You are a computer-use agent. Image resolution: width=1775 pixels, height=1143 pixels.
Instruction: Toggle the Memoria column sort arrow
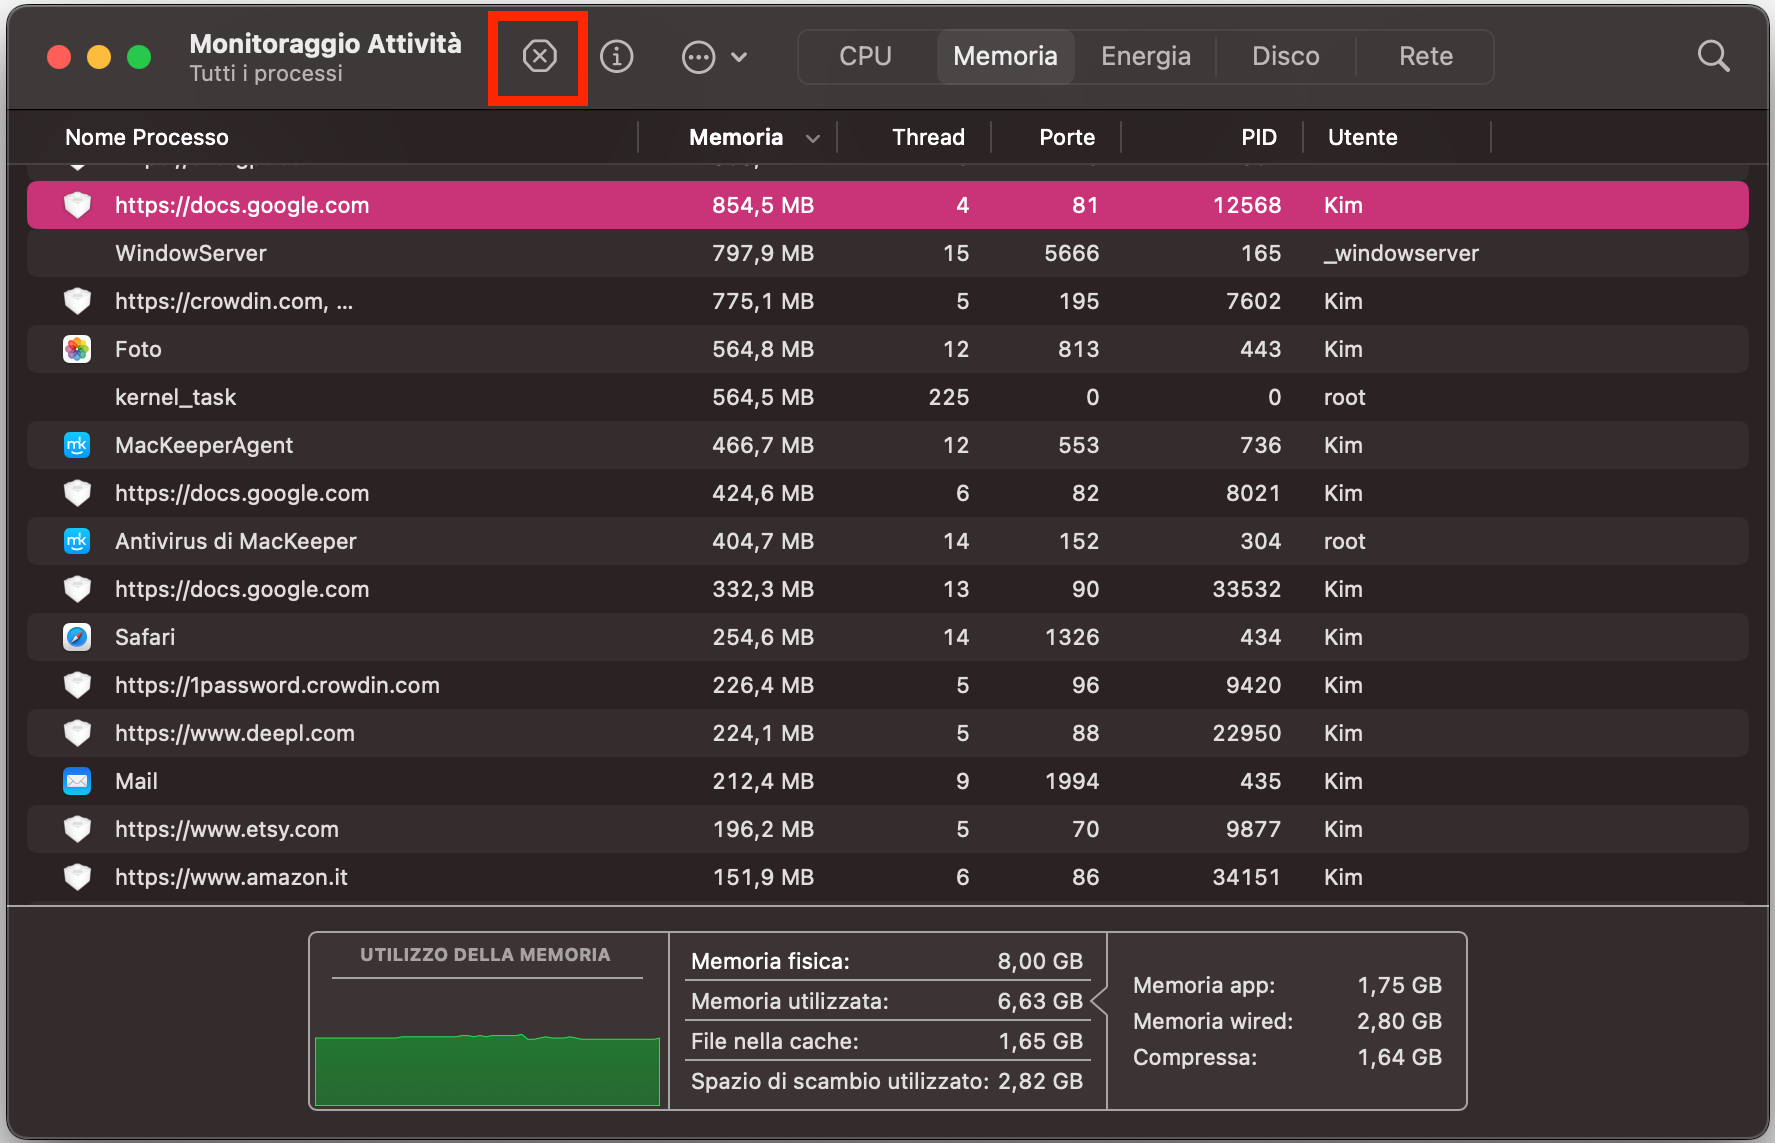(x=813, y=138)
